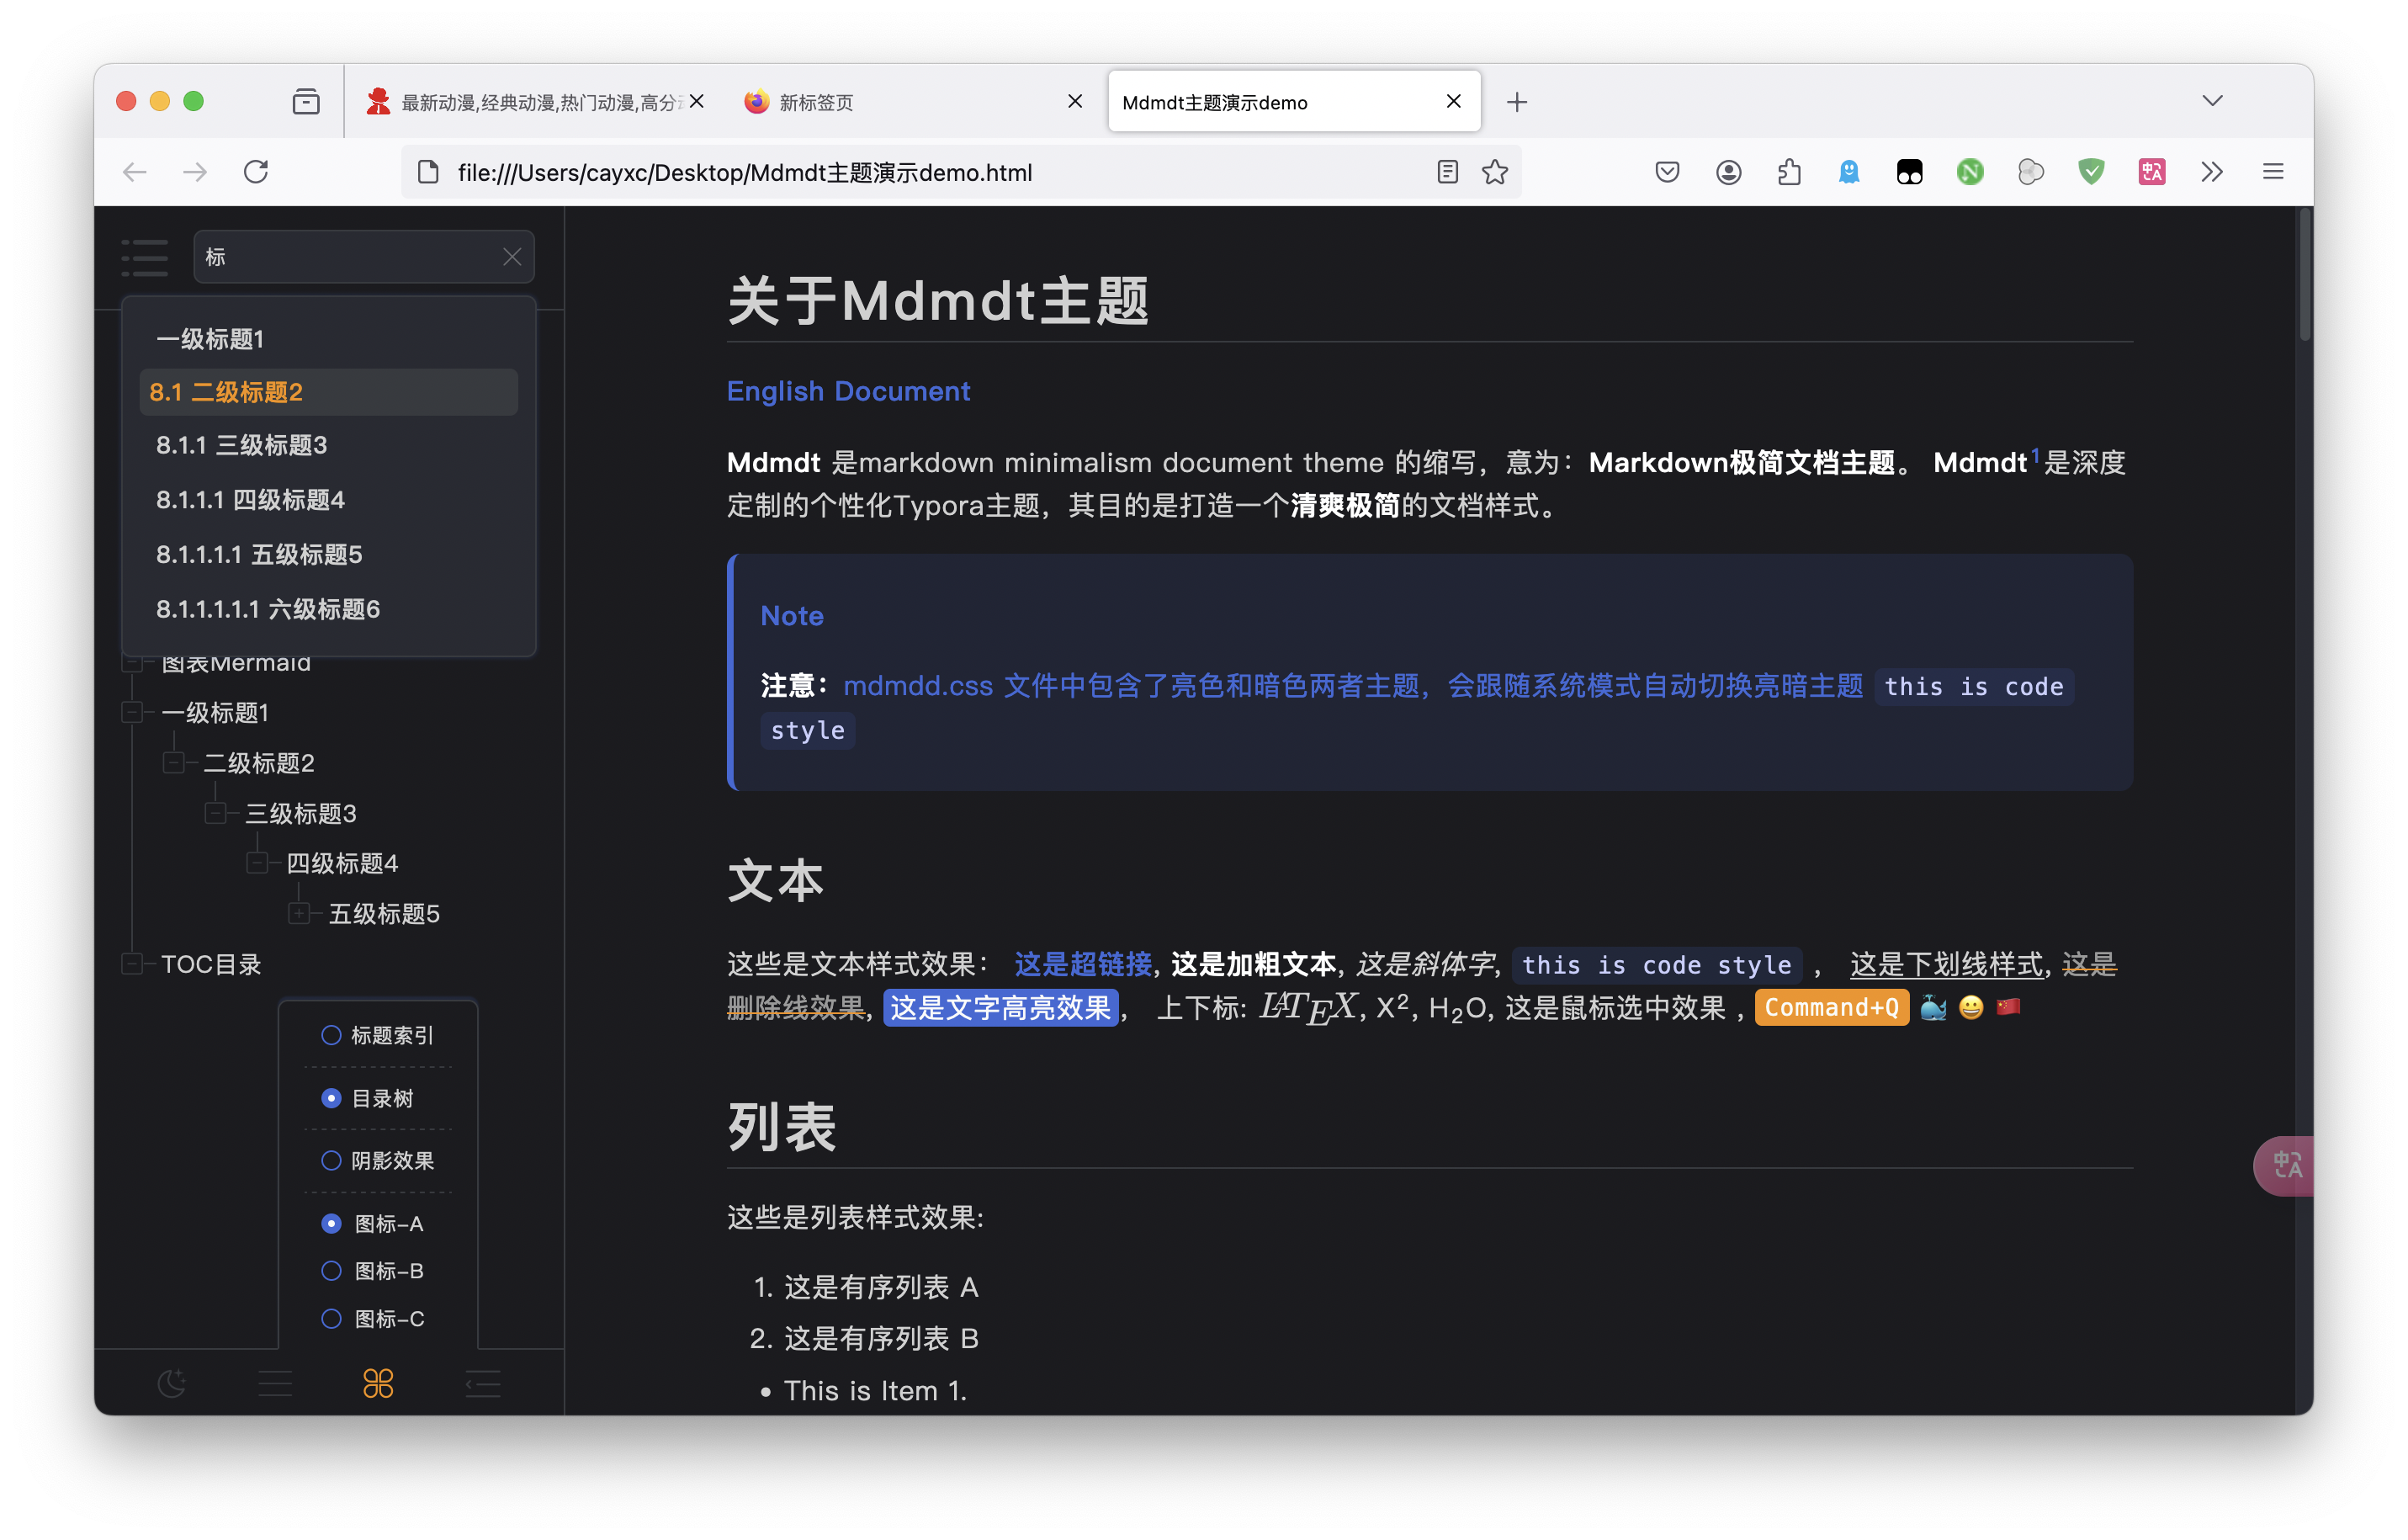Close the 新标签页 tab
This screenshot has width=2408, height=1540.
(x=1075, y=101)
